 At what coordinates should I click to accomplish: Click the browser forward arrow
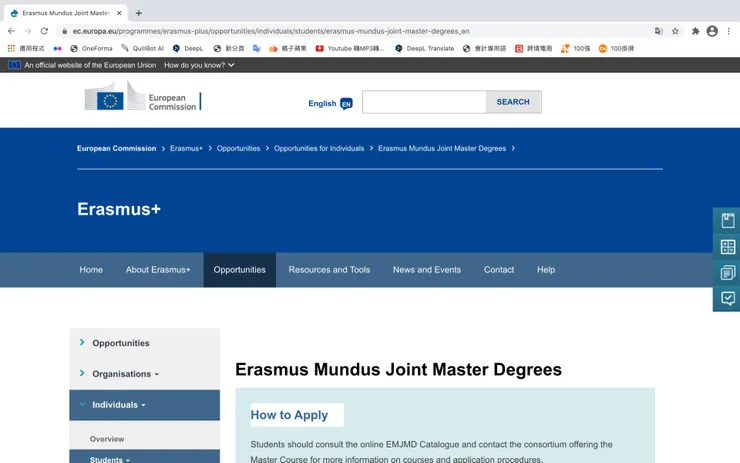[28, 31]
